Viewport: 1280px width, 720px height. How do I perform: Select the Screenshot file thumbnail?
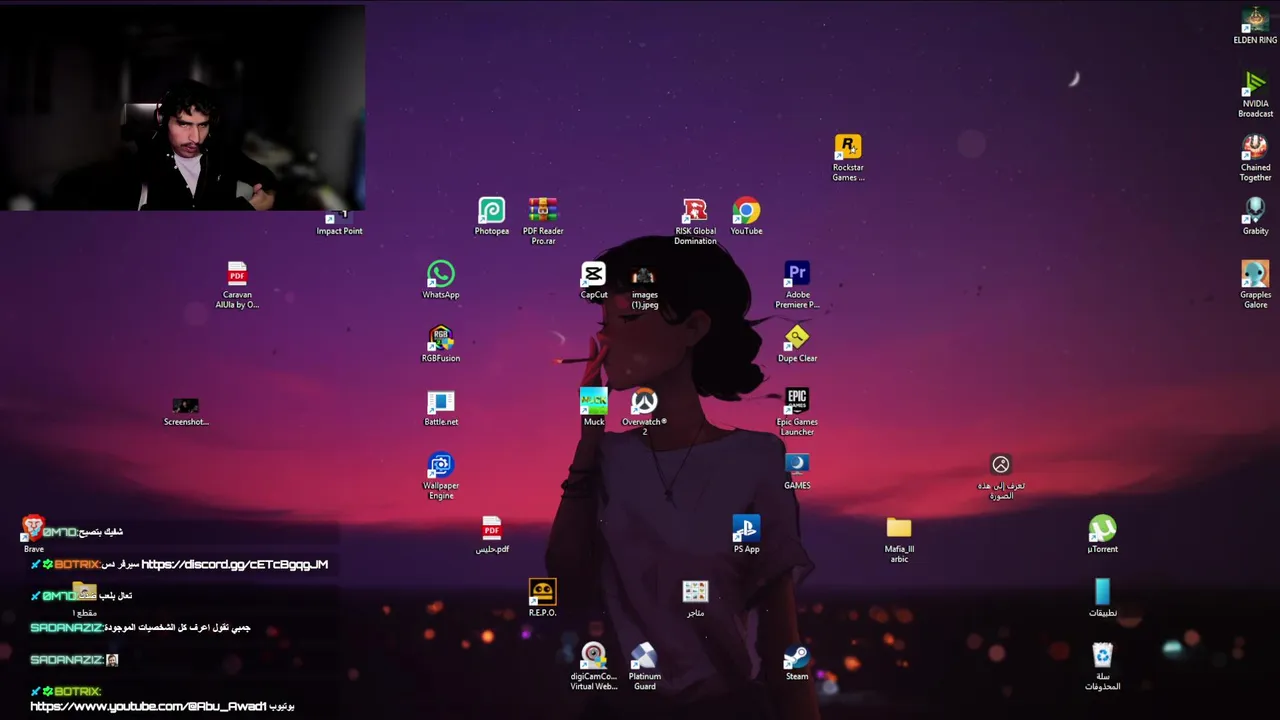tap(186, 411)
